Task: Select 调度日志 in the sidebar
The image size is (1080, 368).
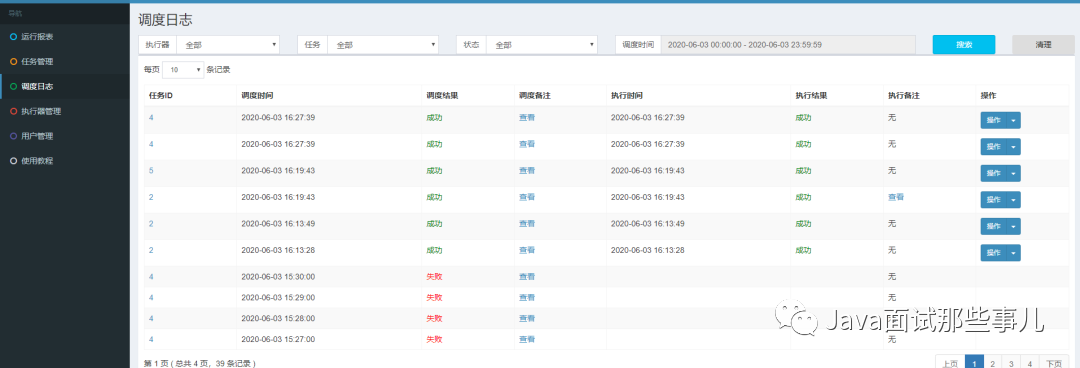Action: point(37,86)
